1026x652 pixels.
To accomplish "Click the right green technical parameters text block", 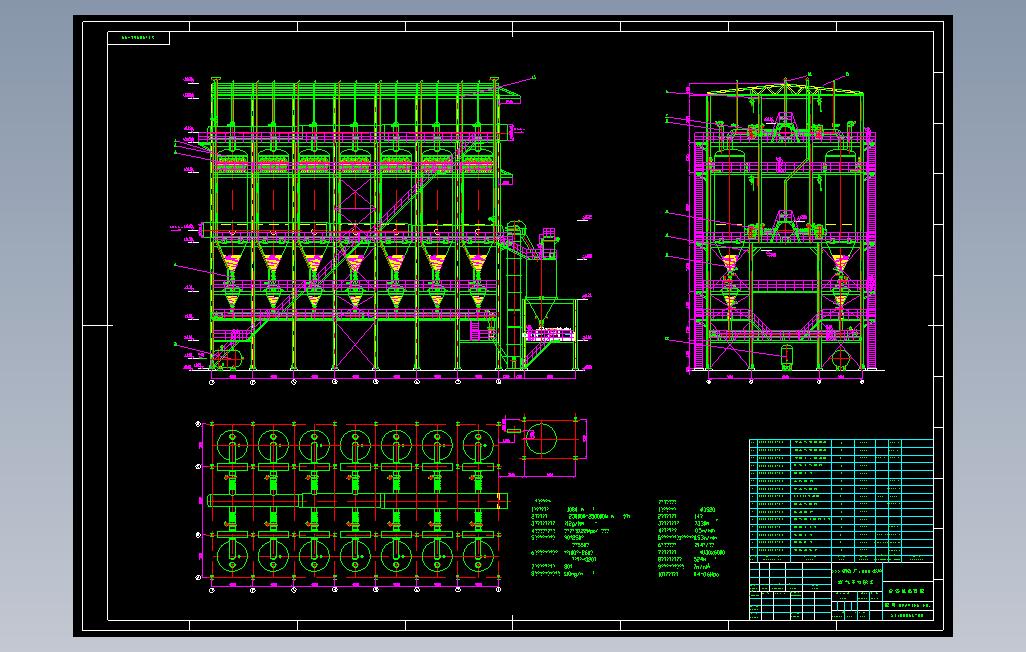I will (692, 539).
